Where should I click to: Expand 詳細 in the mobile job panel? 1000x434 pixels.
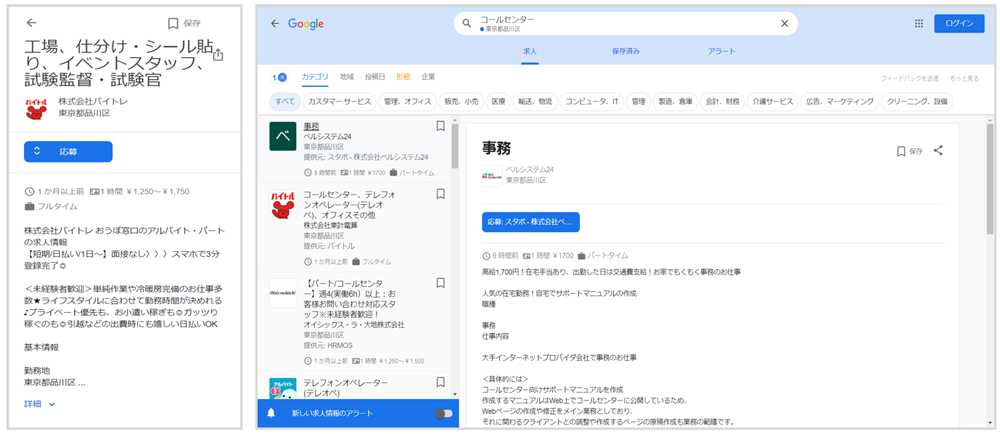pyautogui.click(x=40, y=404)
